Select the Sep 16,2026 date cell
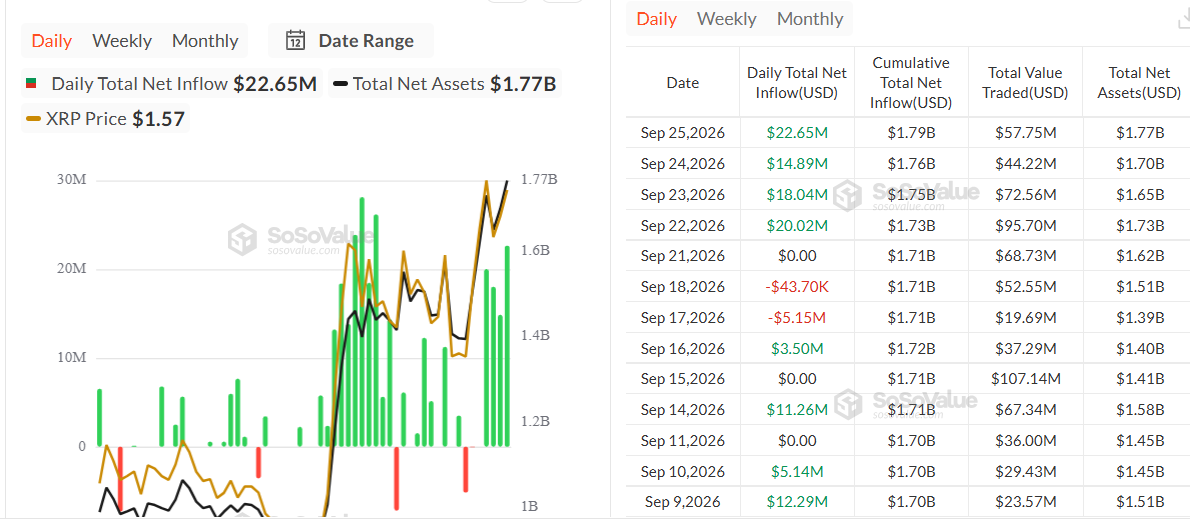Viewport: 1190px width, 520px height. click(x=683, y=348)
